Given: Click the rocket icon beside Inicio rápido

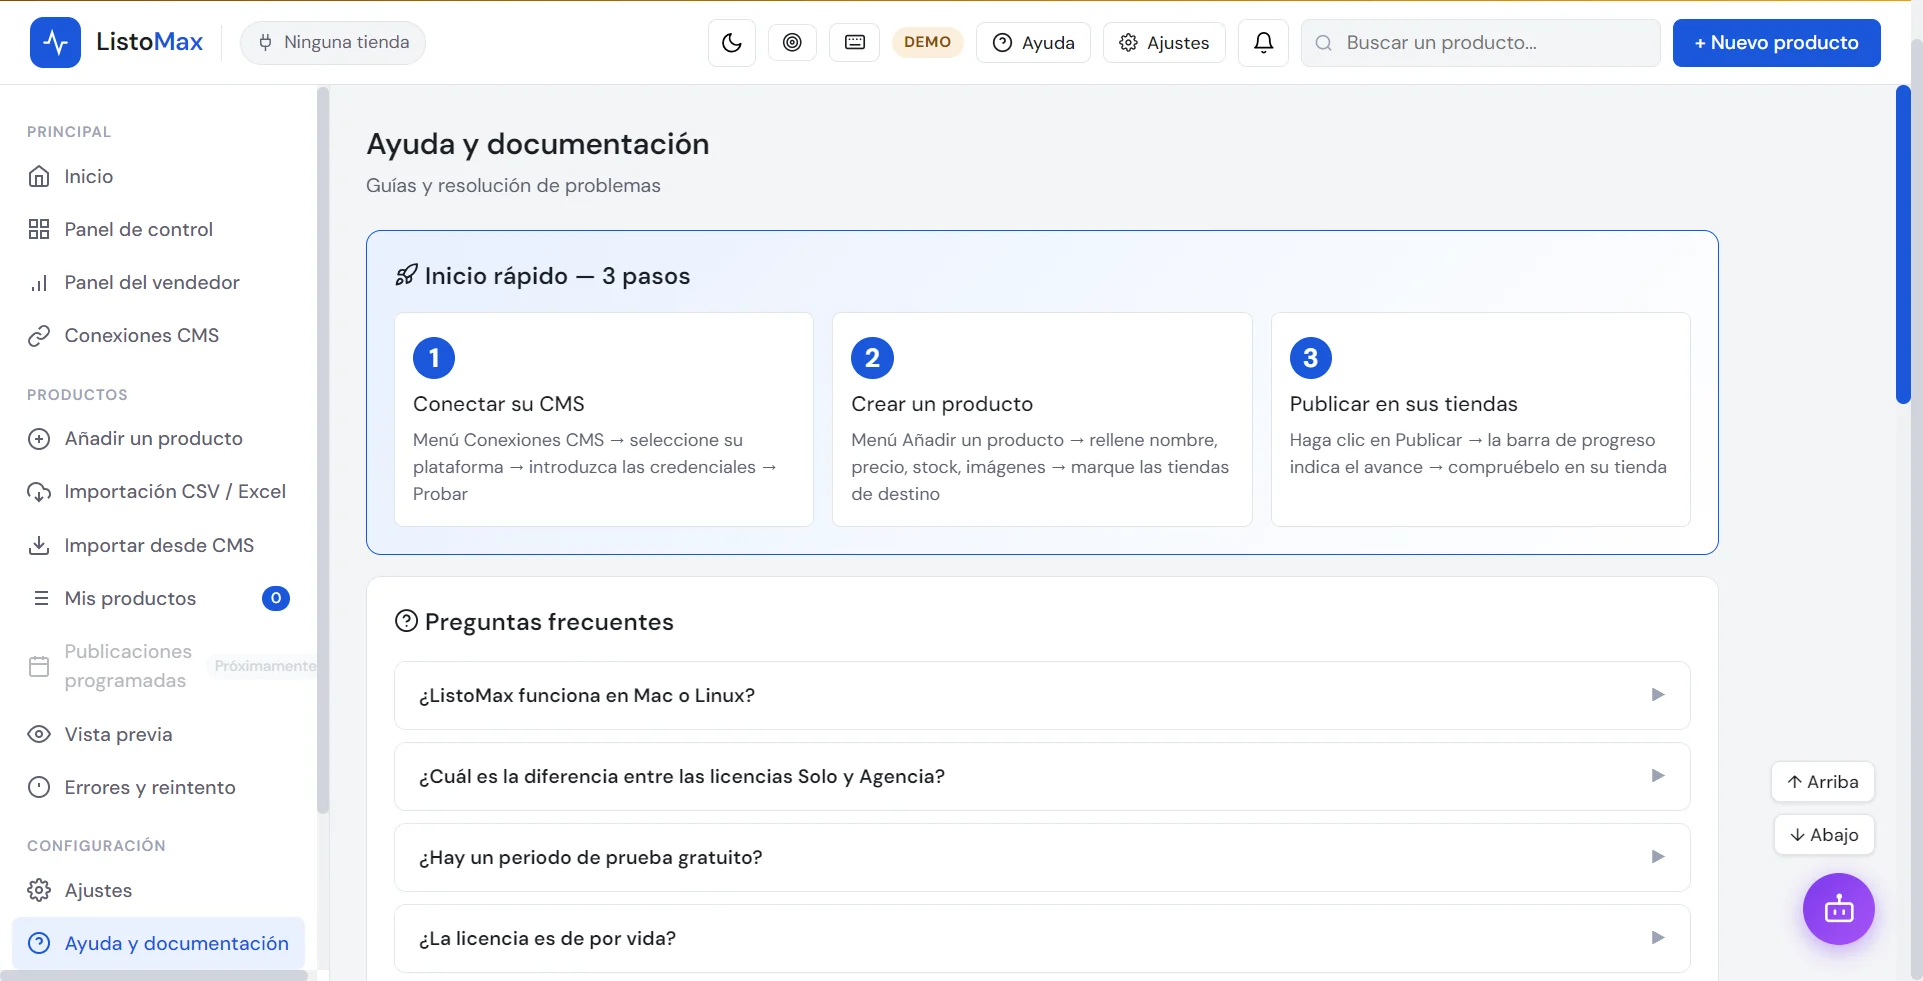Looking at the screenshot, I should 406,275.
